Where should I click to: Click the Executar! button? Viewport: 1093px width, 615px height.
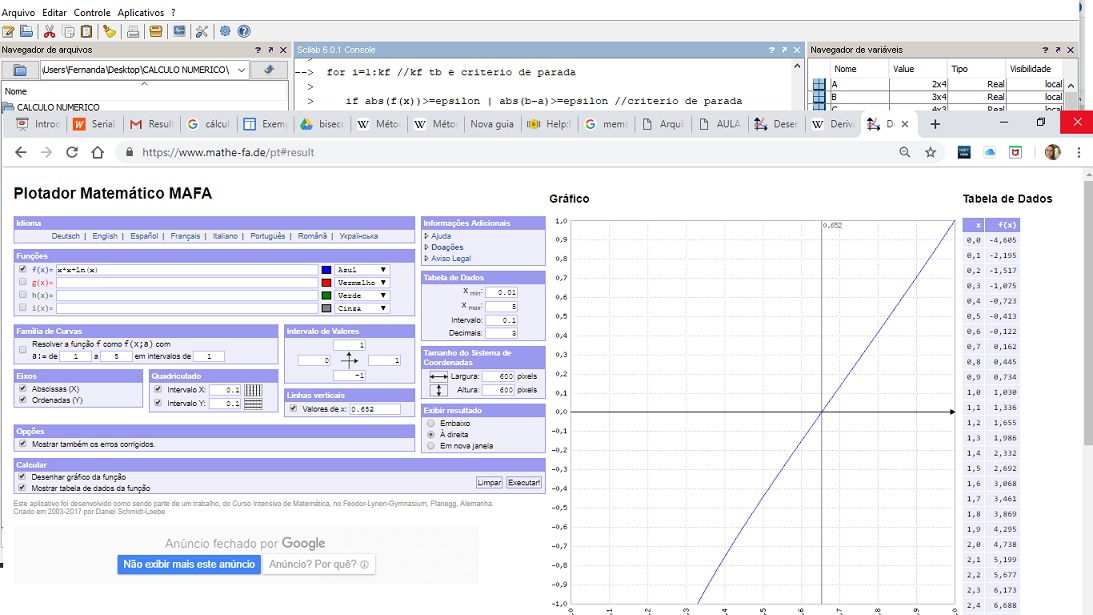coord(524,483)
